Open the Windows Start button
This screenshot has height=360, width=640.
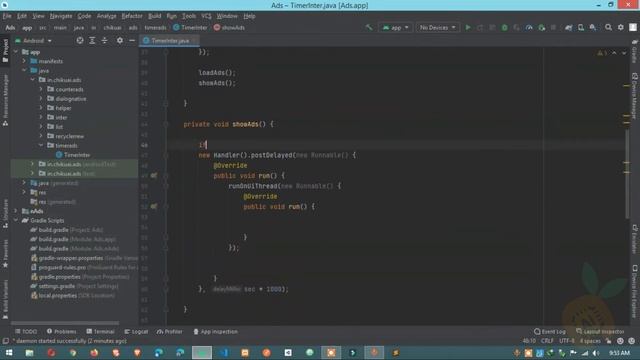coord(9,353)
